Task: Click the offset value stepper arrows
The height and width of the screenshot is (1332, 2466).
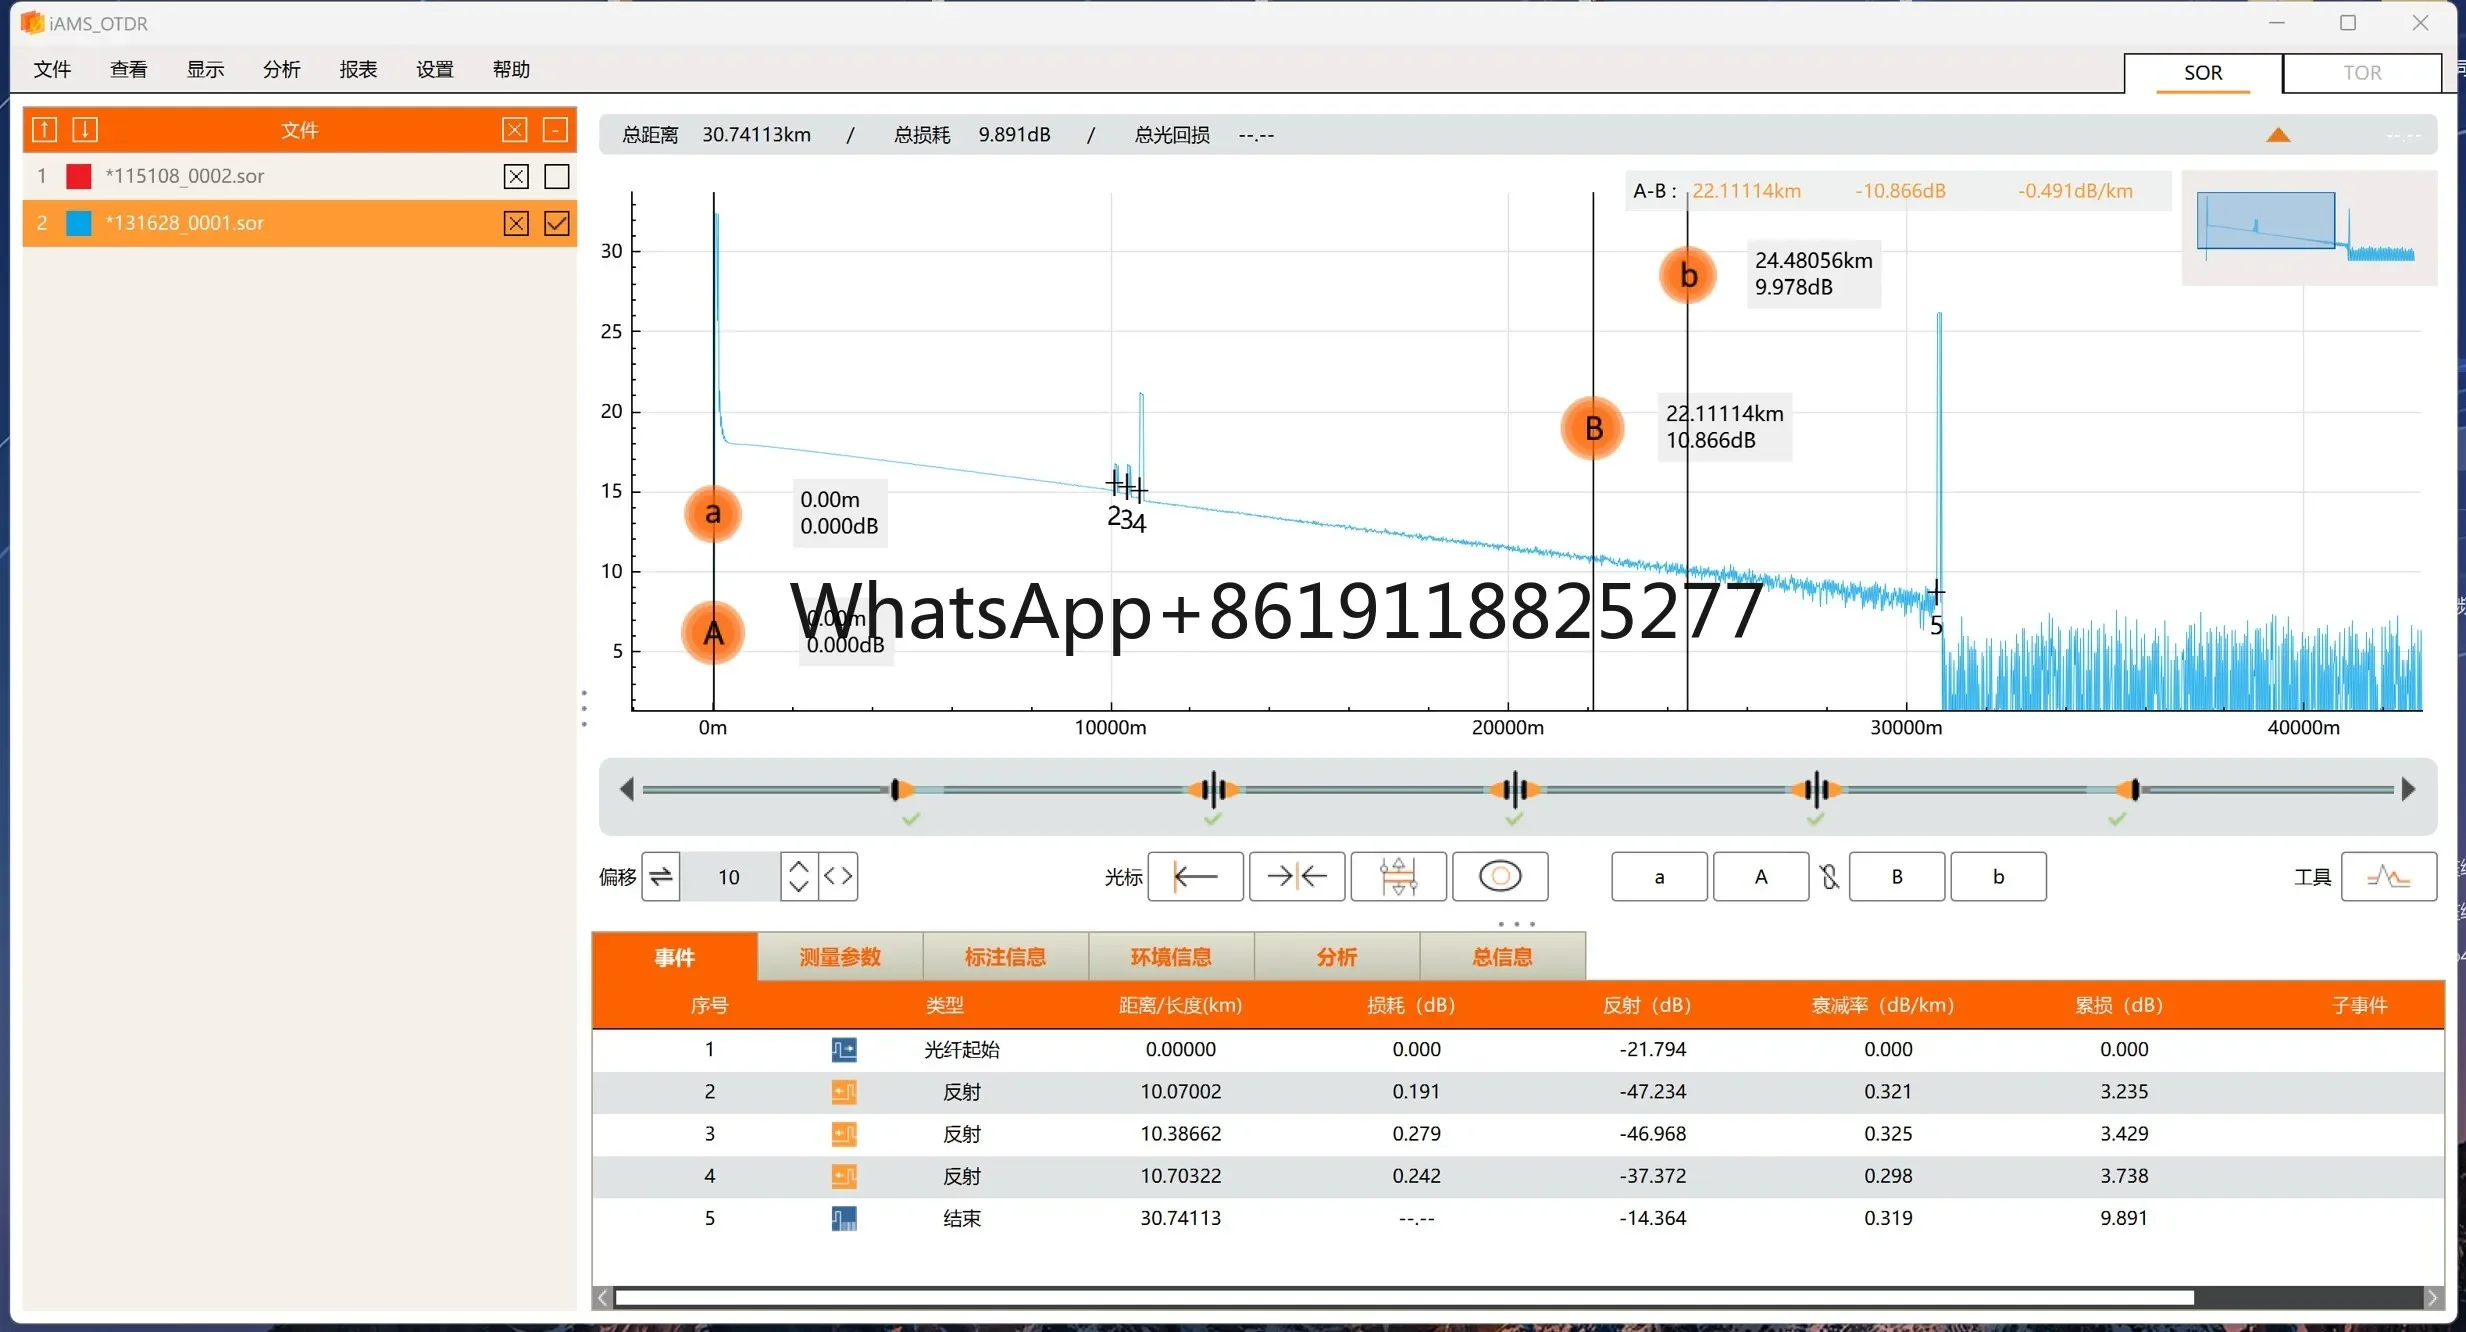Action: 799,877
